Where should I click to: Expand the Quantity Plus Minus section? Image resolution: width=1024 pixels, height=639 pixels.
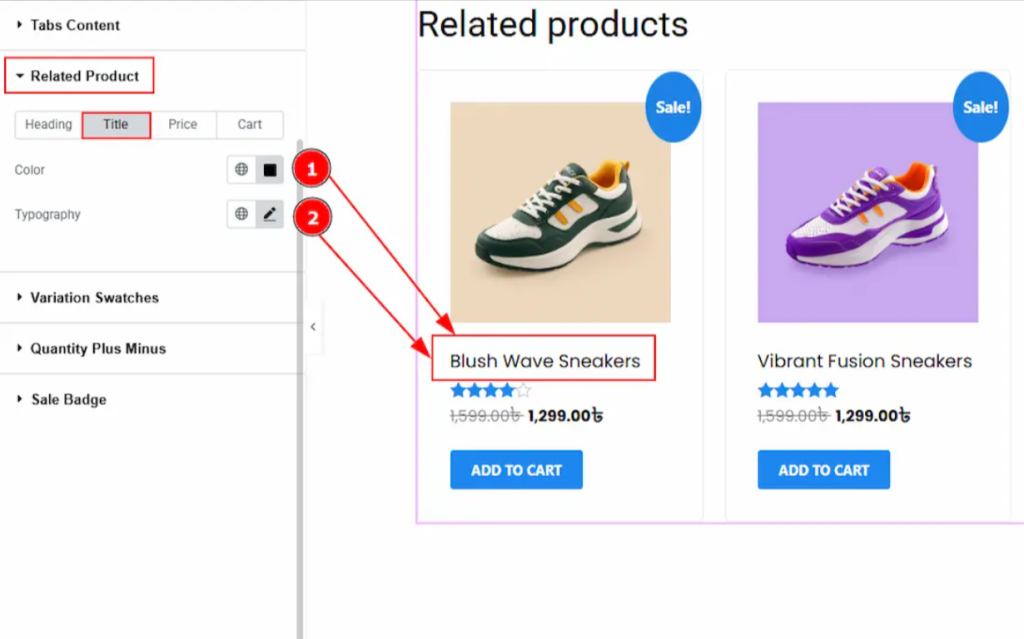pos(98,349)
